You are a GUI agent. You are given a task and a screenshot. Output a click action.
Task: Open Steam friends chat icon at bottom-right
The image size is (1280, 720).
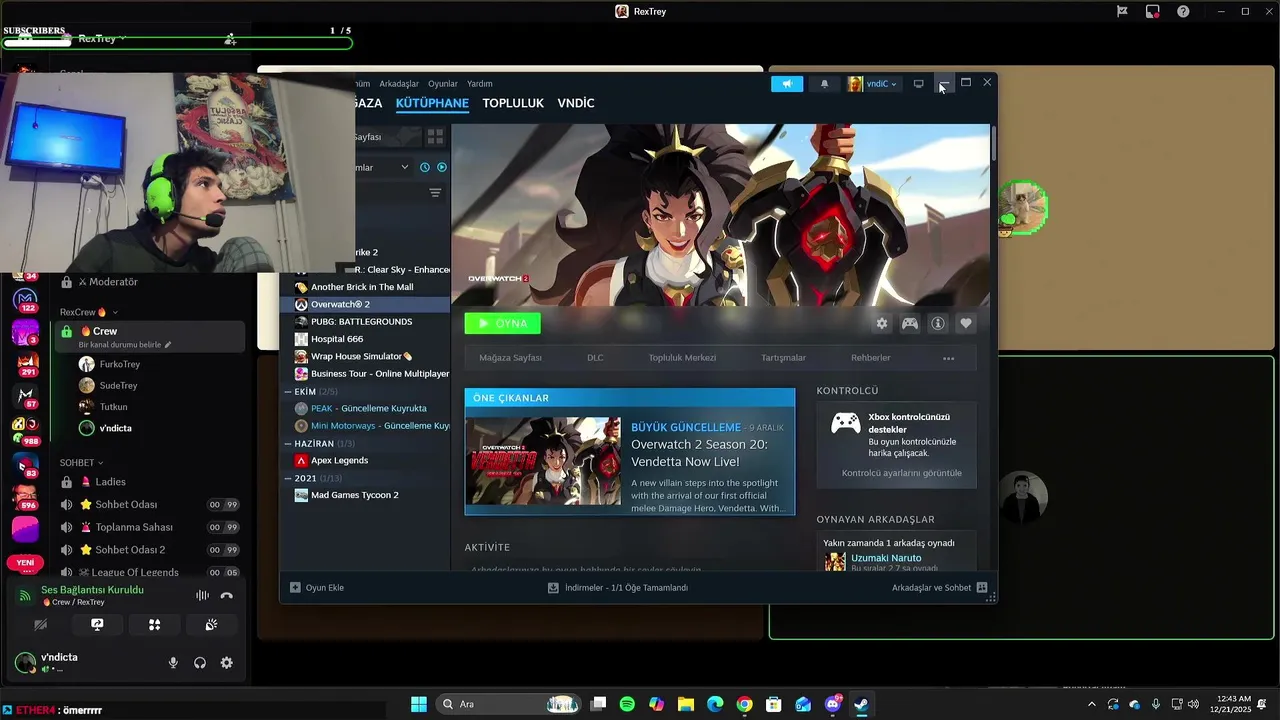tap(982, 588)
